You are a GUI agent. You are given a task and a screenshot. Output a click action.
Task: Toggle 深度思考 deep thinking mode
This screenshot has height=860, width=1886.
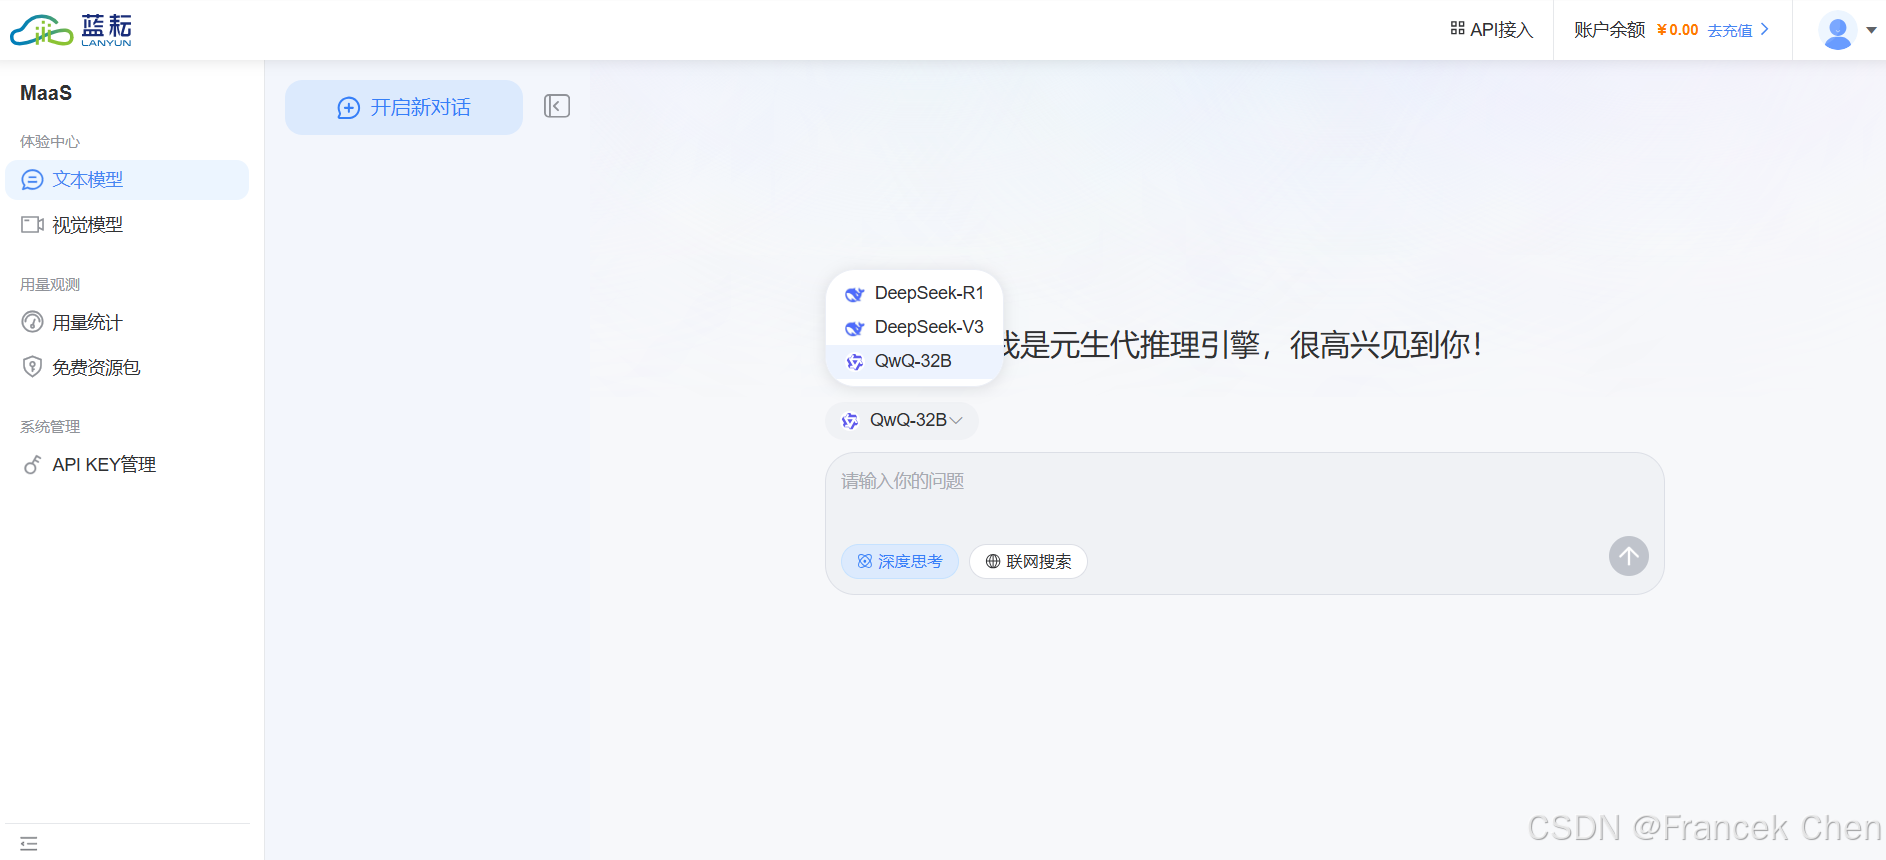point(900,561)
